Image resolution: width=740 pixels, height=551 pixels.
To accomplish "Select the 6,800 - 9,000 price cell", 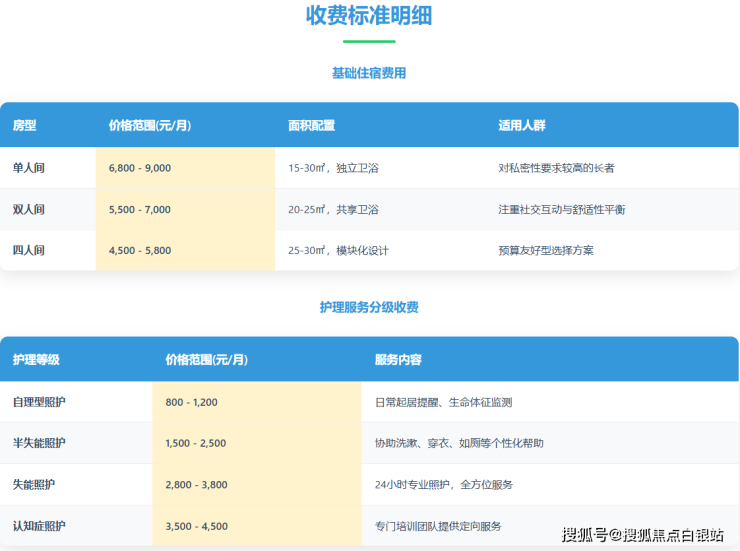I will (x=140, y=168).
